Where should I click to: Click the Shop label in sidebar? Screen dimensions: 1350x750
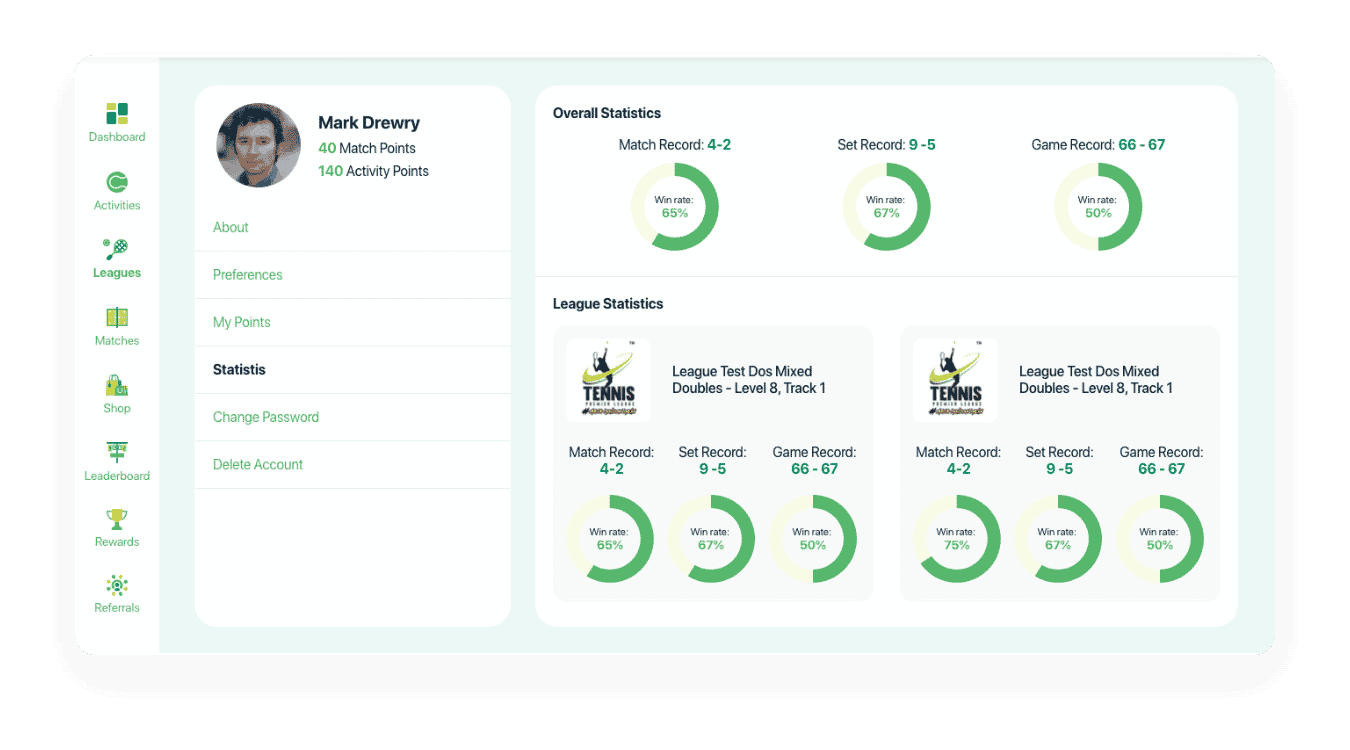[117, 408]
